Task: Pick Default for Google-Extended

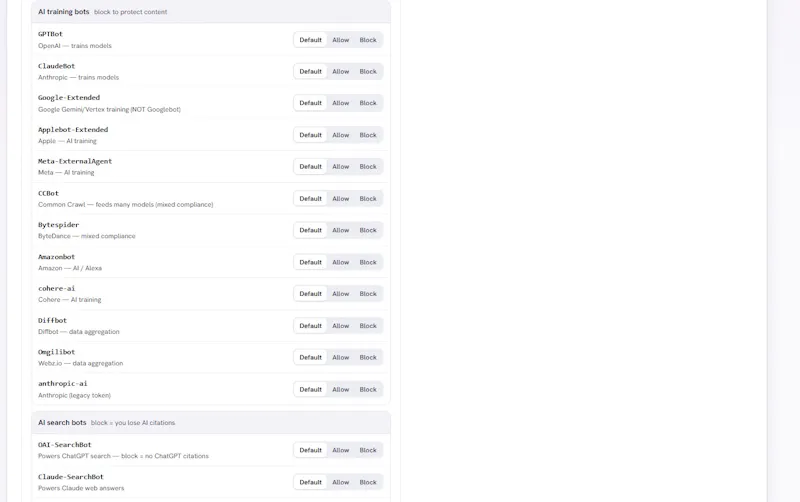Action: [x=310, y=103]
